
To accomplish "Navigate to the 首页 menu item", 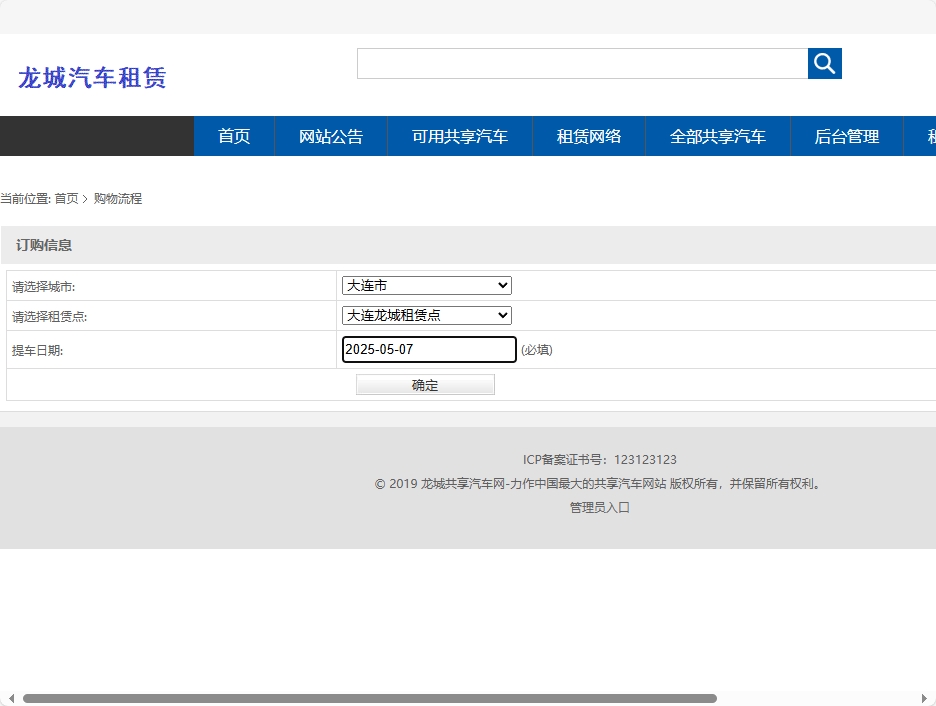I will point(233,136).
